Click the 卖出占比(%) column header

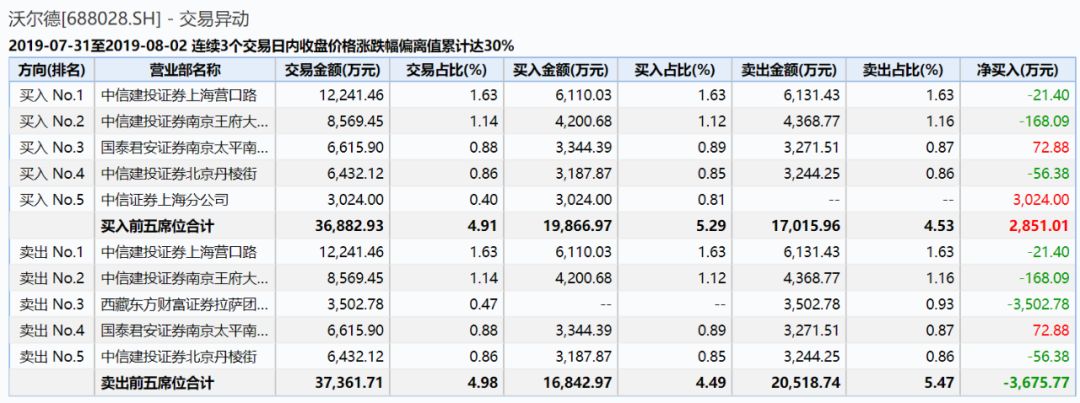click(903, 70)
